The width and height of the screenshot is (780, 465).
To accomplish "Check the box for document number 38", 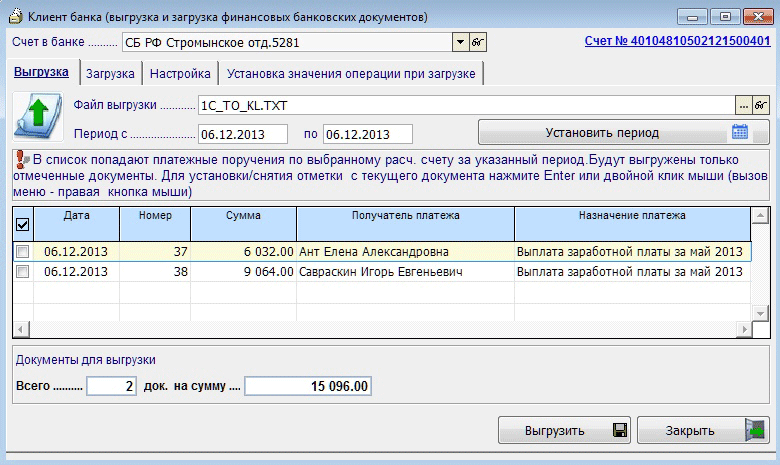I will 22,272.
